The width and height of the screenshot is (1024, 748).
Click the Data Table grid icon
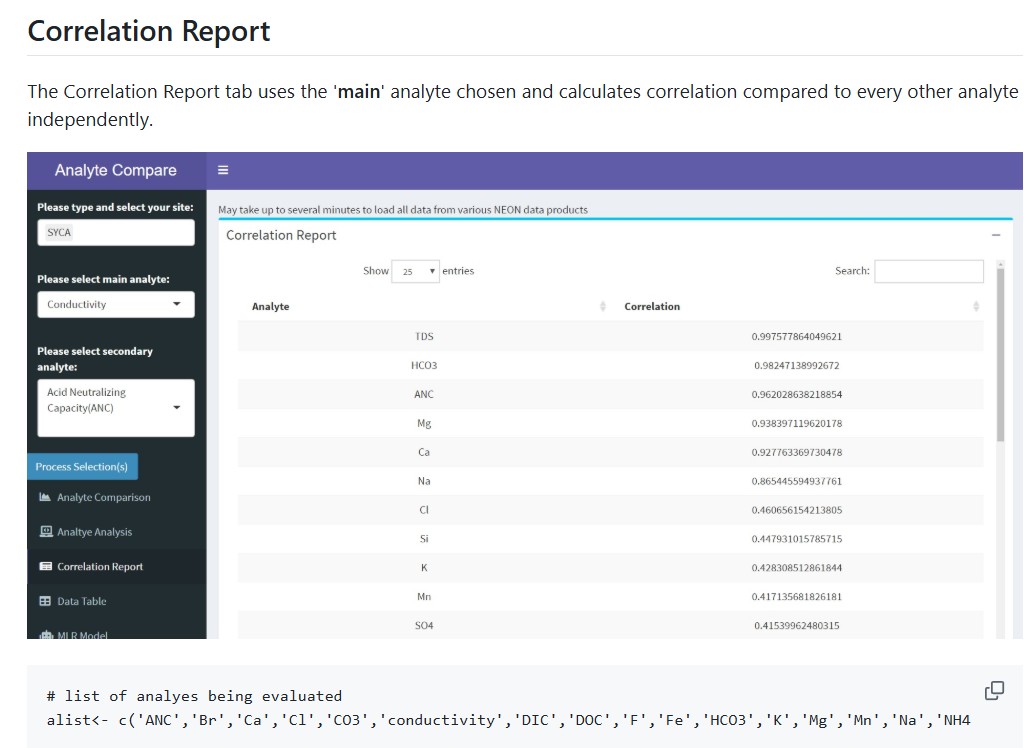(x=45, y=601)
